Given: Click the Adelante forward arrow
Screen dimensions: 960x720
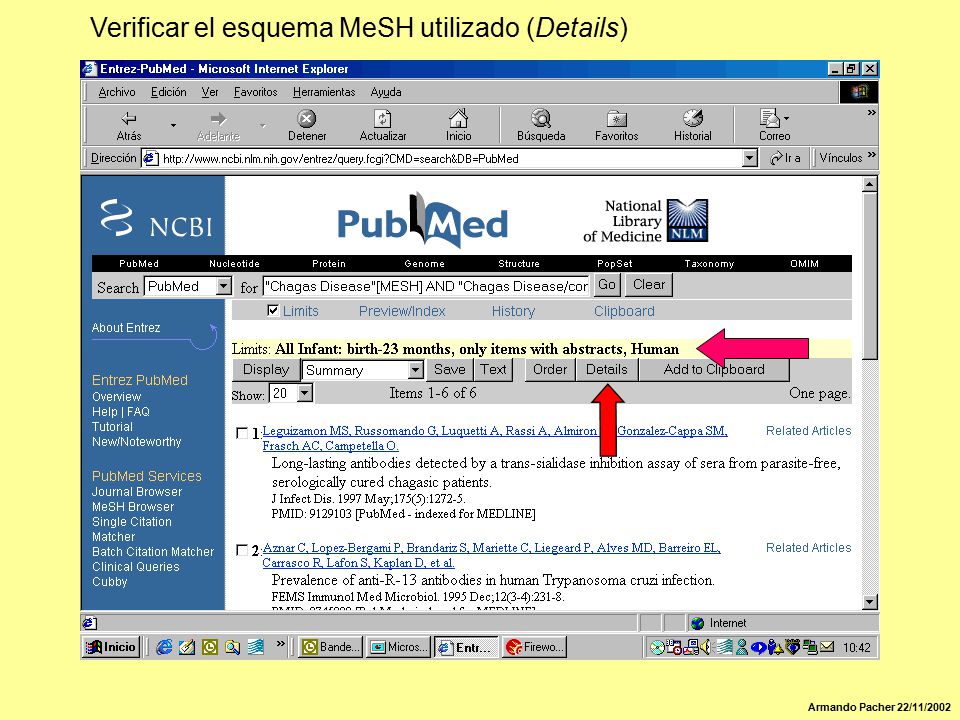Looking at the screenshot, I should click(218, 126).
